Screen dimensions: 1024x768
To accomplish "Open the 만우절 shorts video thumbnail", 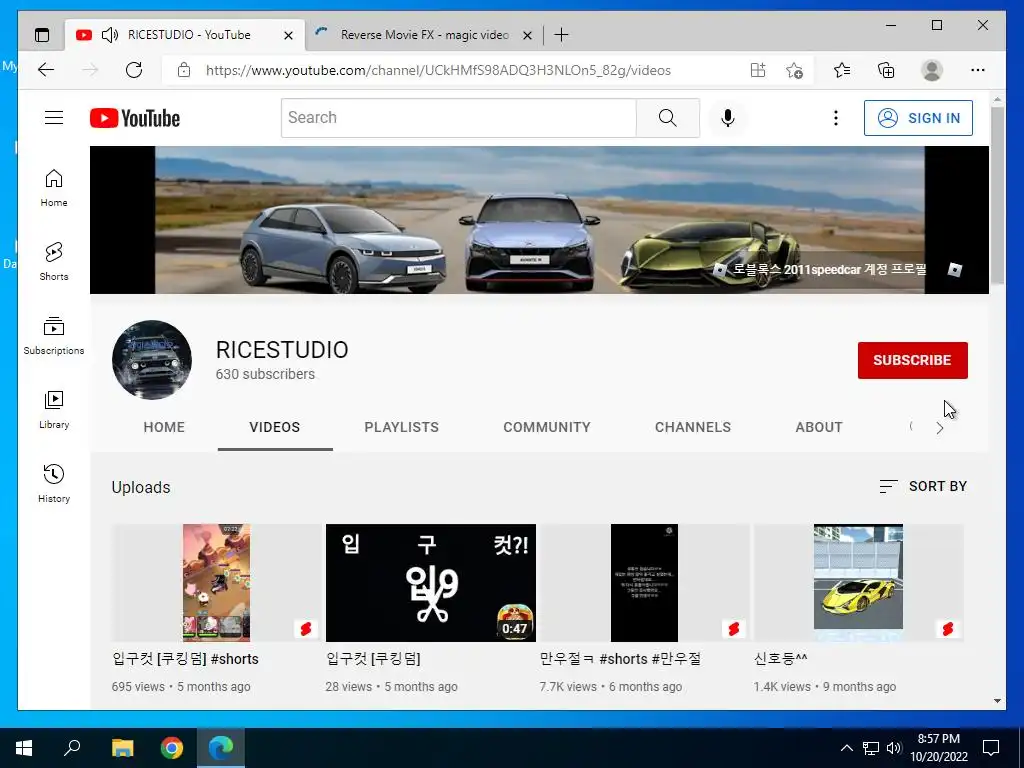I will (644, 583).
